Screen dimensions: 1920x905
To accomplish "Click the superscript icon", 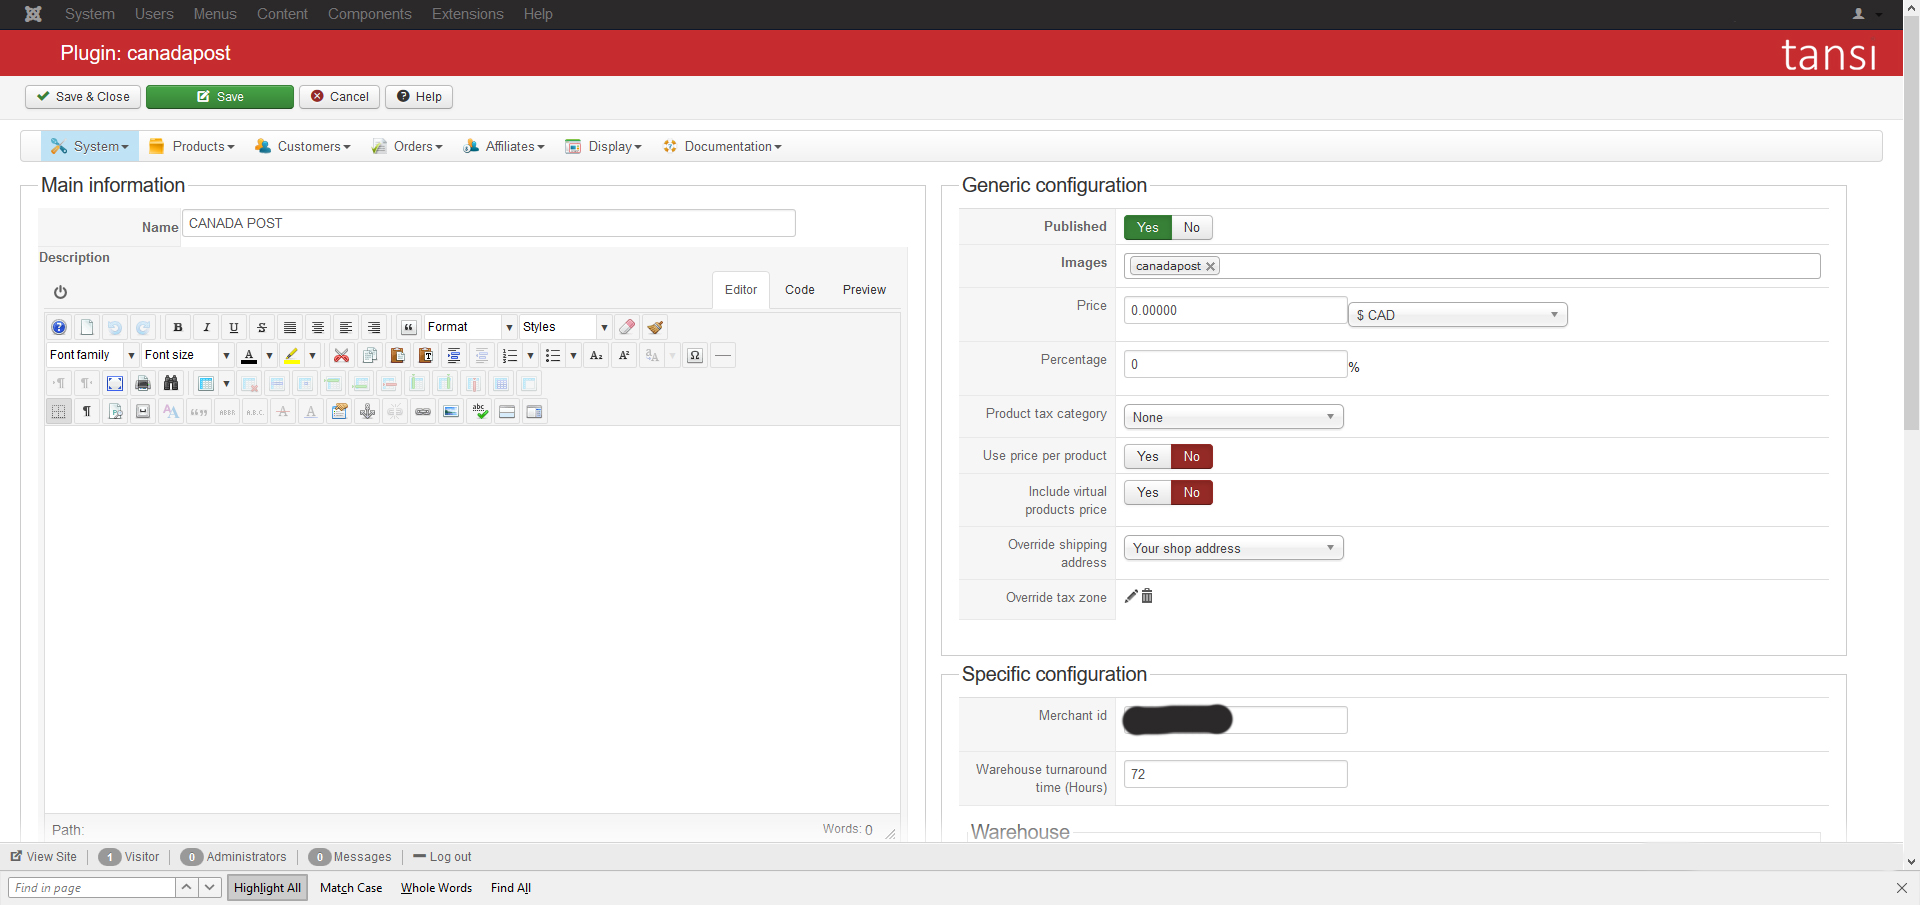I will tap(624, 355).
